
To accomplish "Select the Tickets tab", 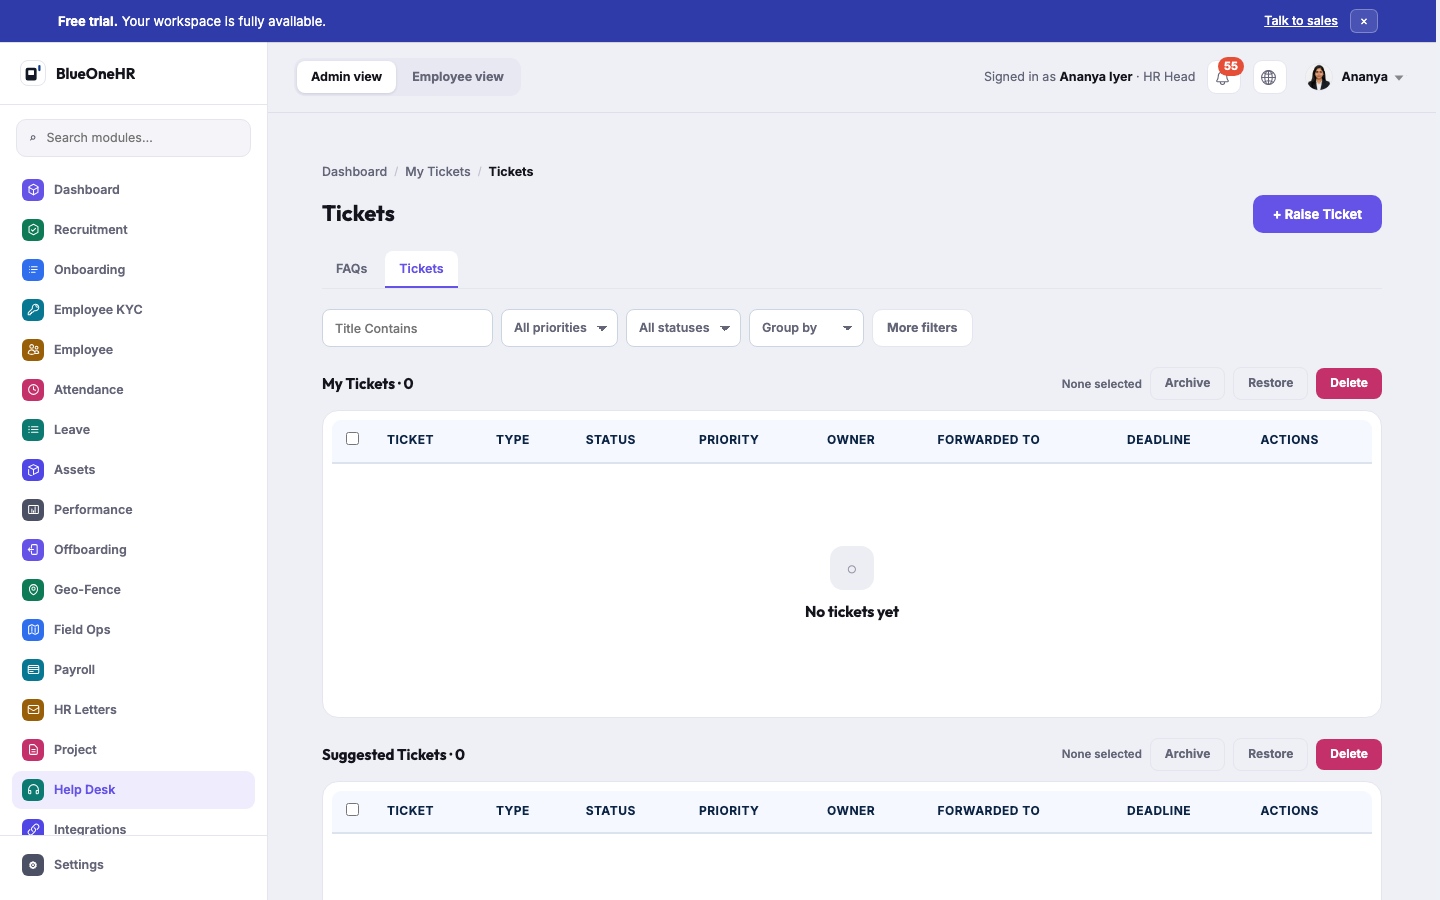I will [421, 268].
